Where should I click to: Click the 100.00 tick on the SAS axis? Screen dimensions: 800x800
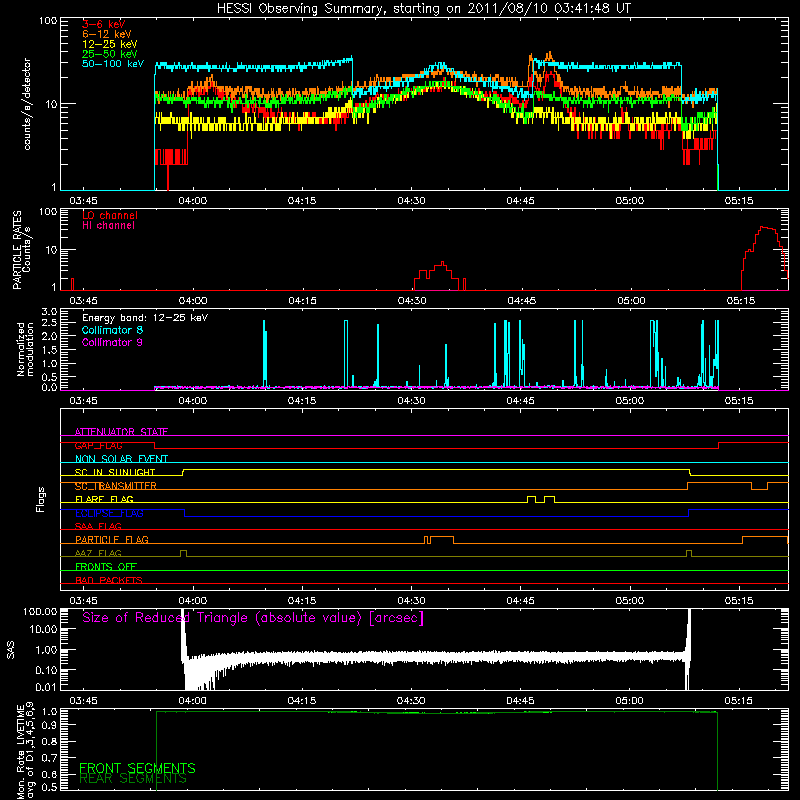tap(40, 612)
